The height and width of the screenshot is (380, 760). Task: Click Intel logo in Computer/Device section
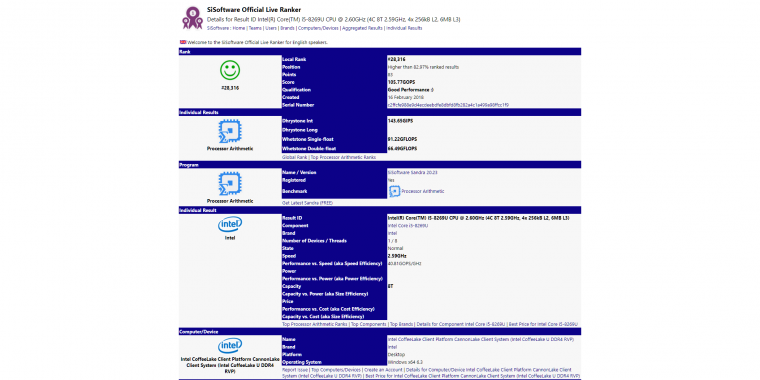230,346
